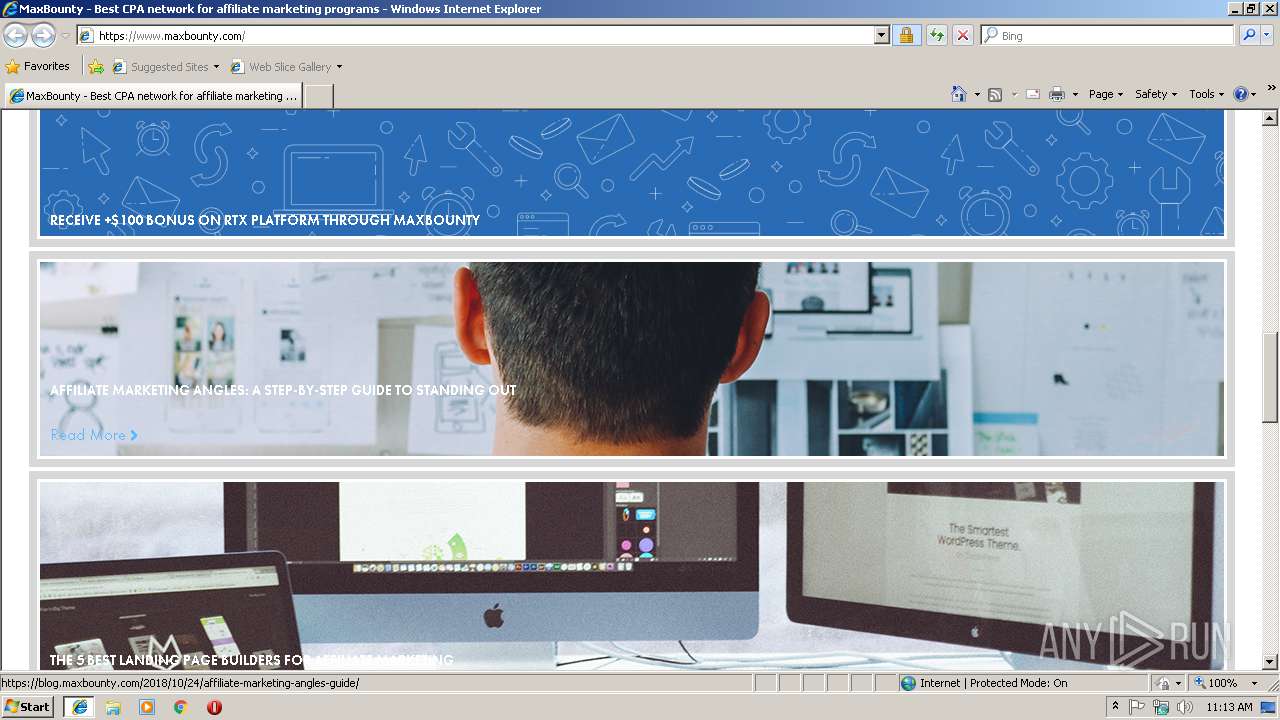Open the Windows Start menu
Image resolution: width=1280 pixels, height=720 pixels.
(x=27, y=707)
